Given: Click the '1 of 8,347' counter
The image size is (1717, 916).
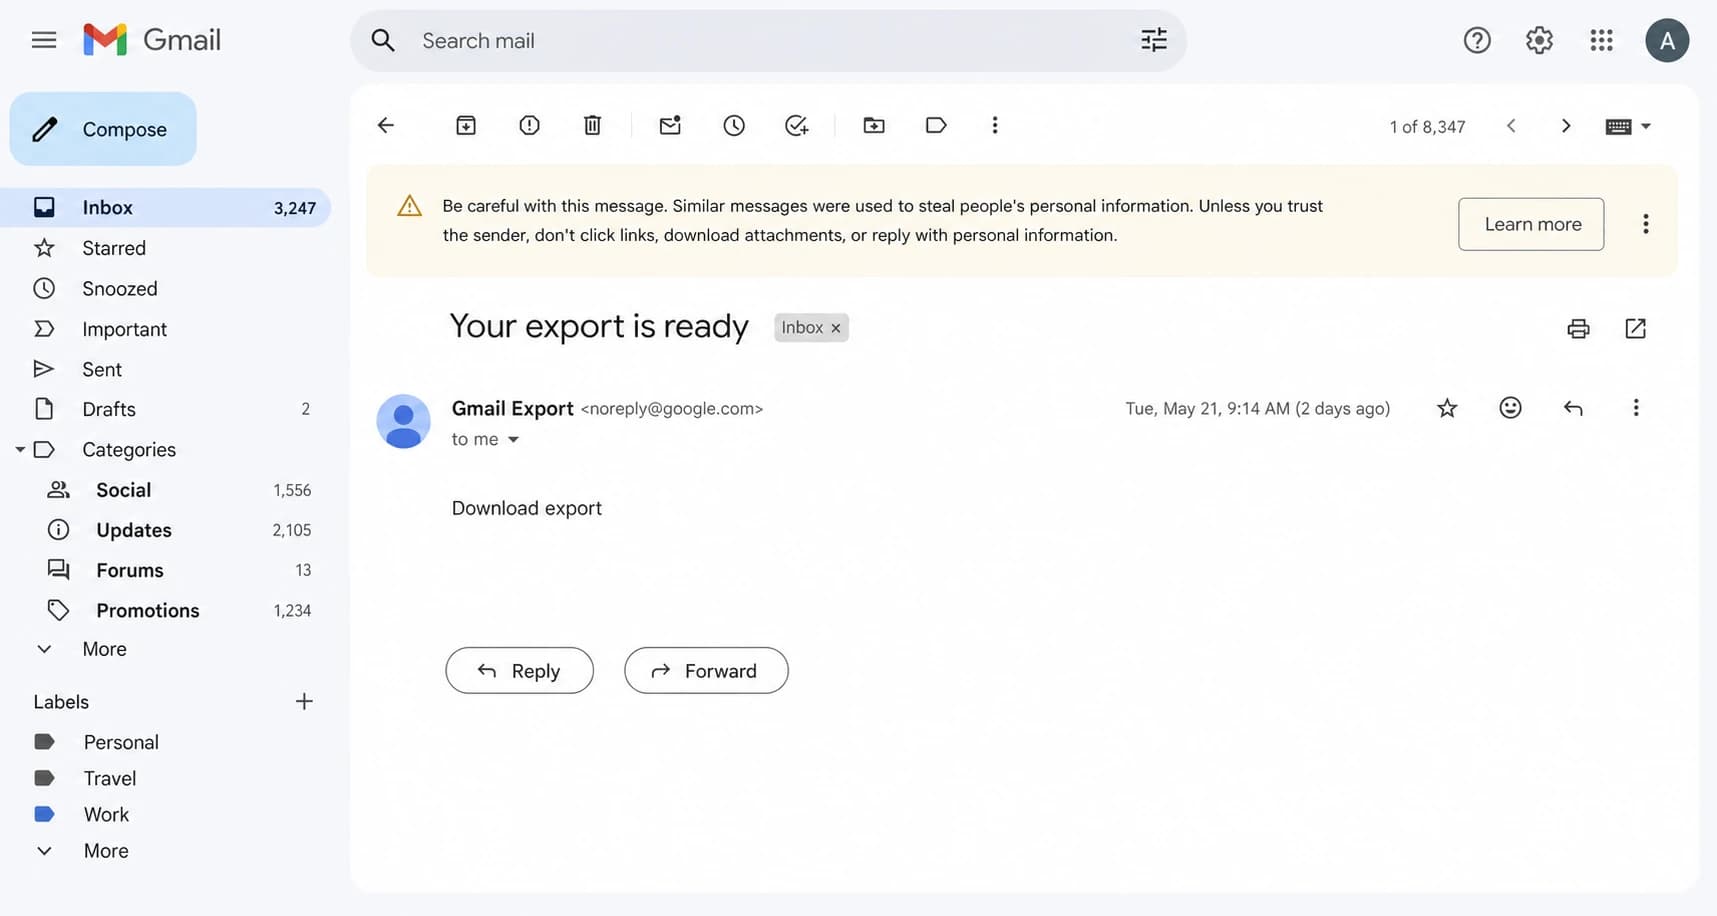Looking at the screenshot, I should [x=1427, y=127].
